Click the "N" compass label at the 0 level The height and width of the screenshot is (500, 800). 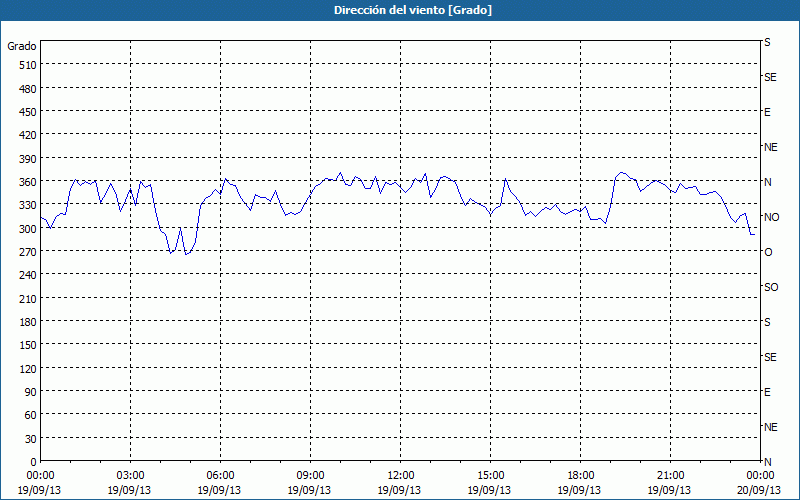[x=767, y=462]
